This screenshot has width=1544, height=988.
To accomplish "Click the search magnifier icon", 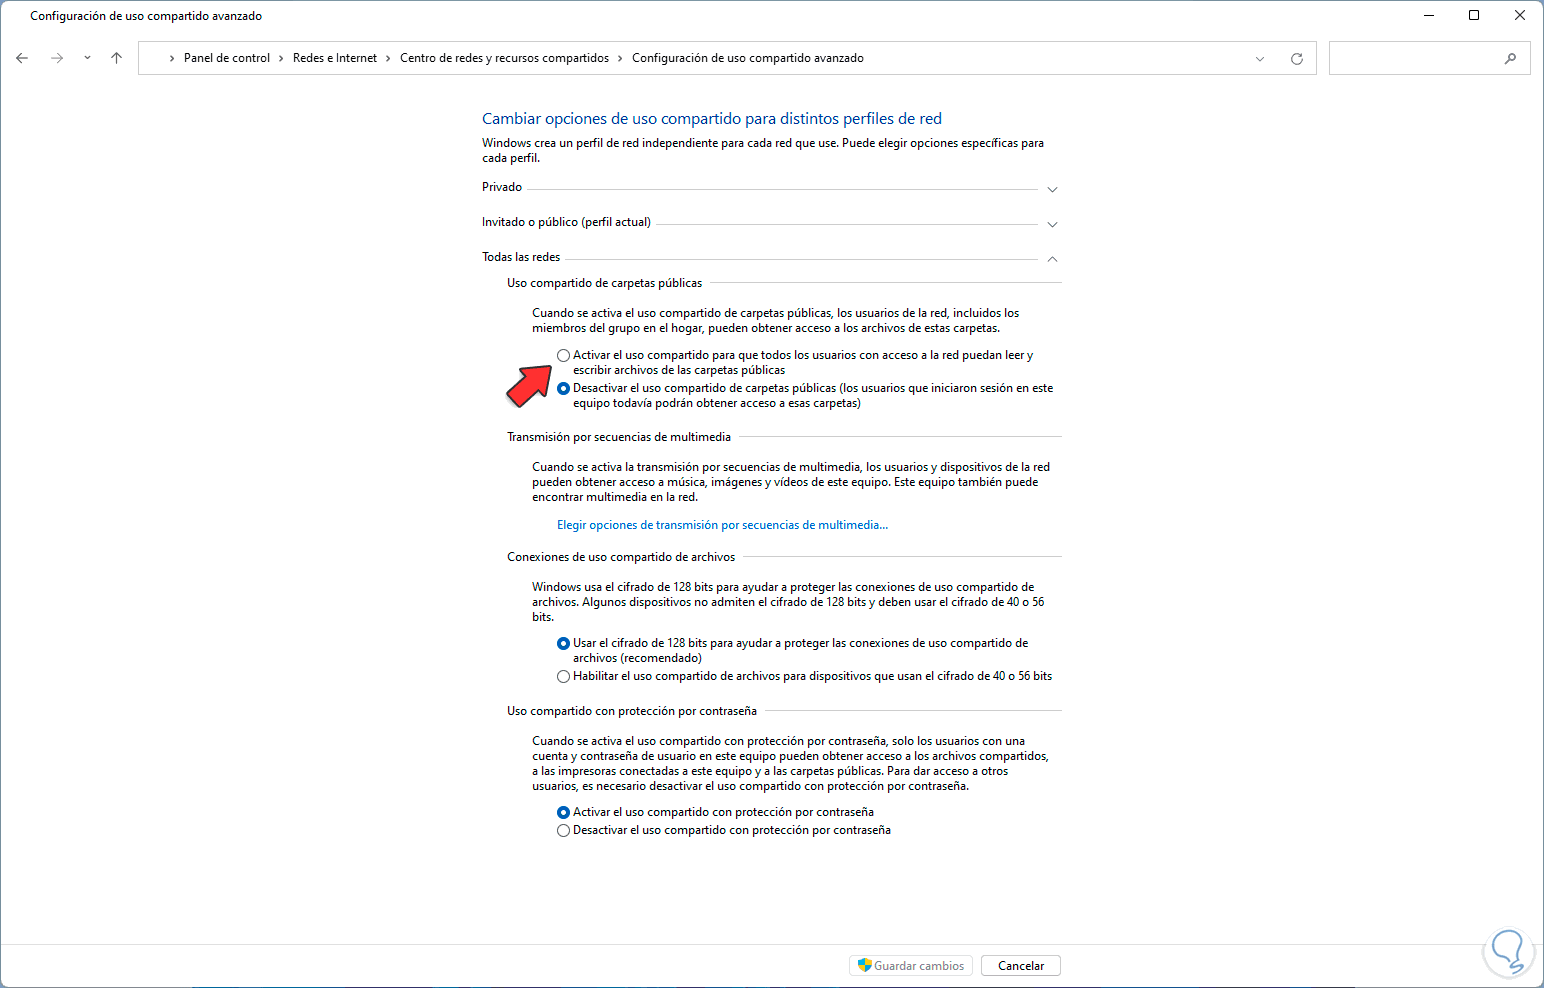I will [1510, 58].
